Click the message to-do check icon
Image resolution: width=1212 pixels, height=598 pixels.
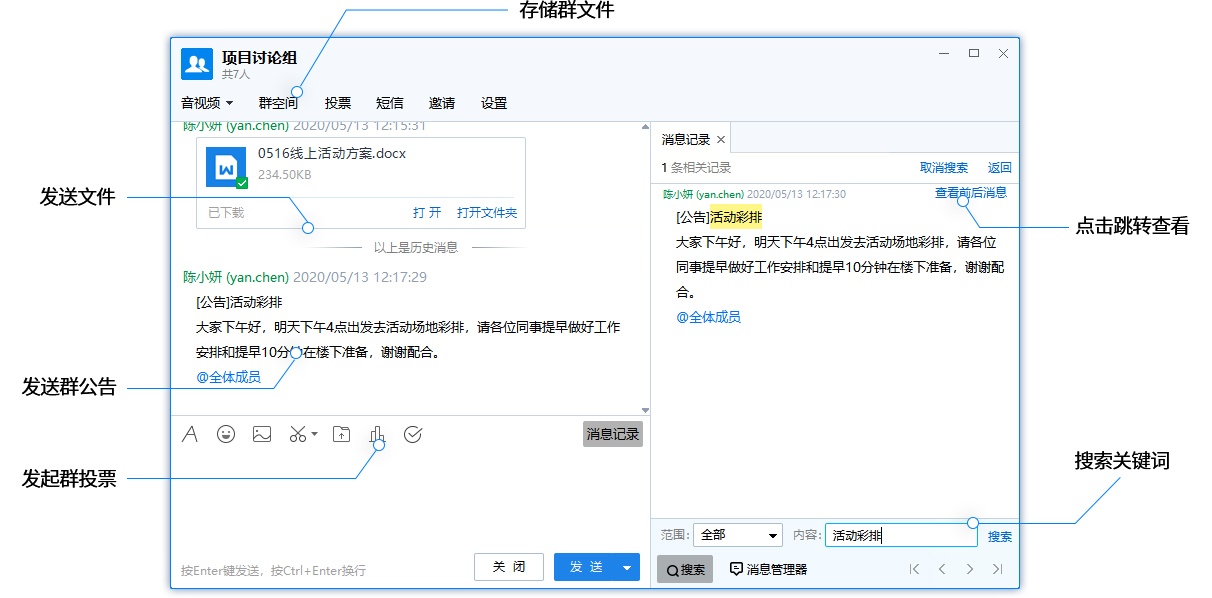click(x=413, y=434)
